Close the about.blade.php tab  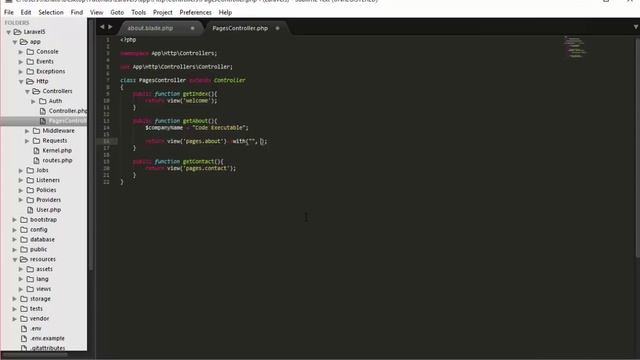pos(192,28)
